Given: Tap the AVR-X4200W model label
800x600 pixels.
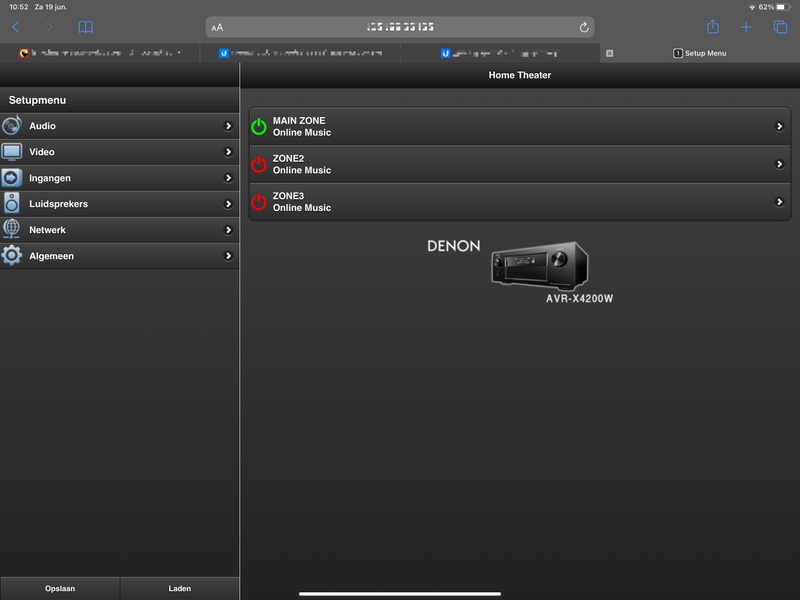Looking at the screenshot, I should (579, 299).
